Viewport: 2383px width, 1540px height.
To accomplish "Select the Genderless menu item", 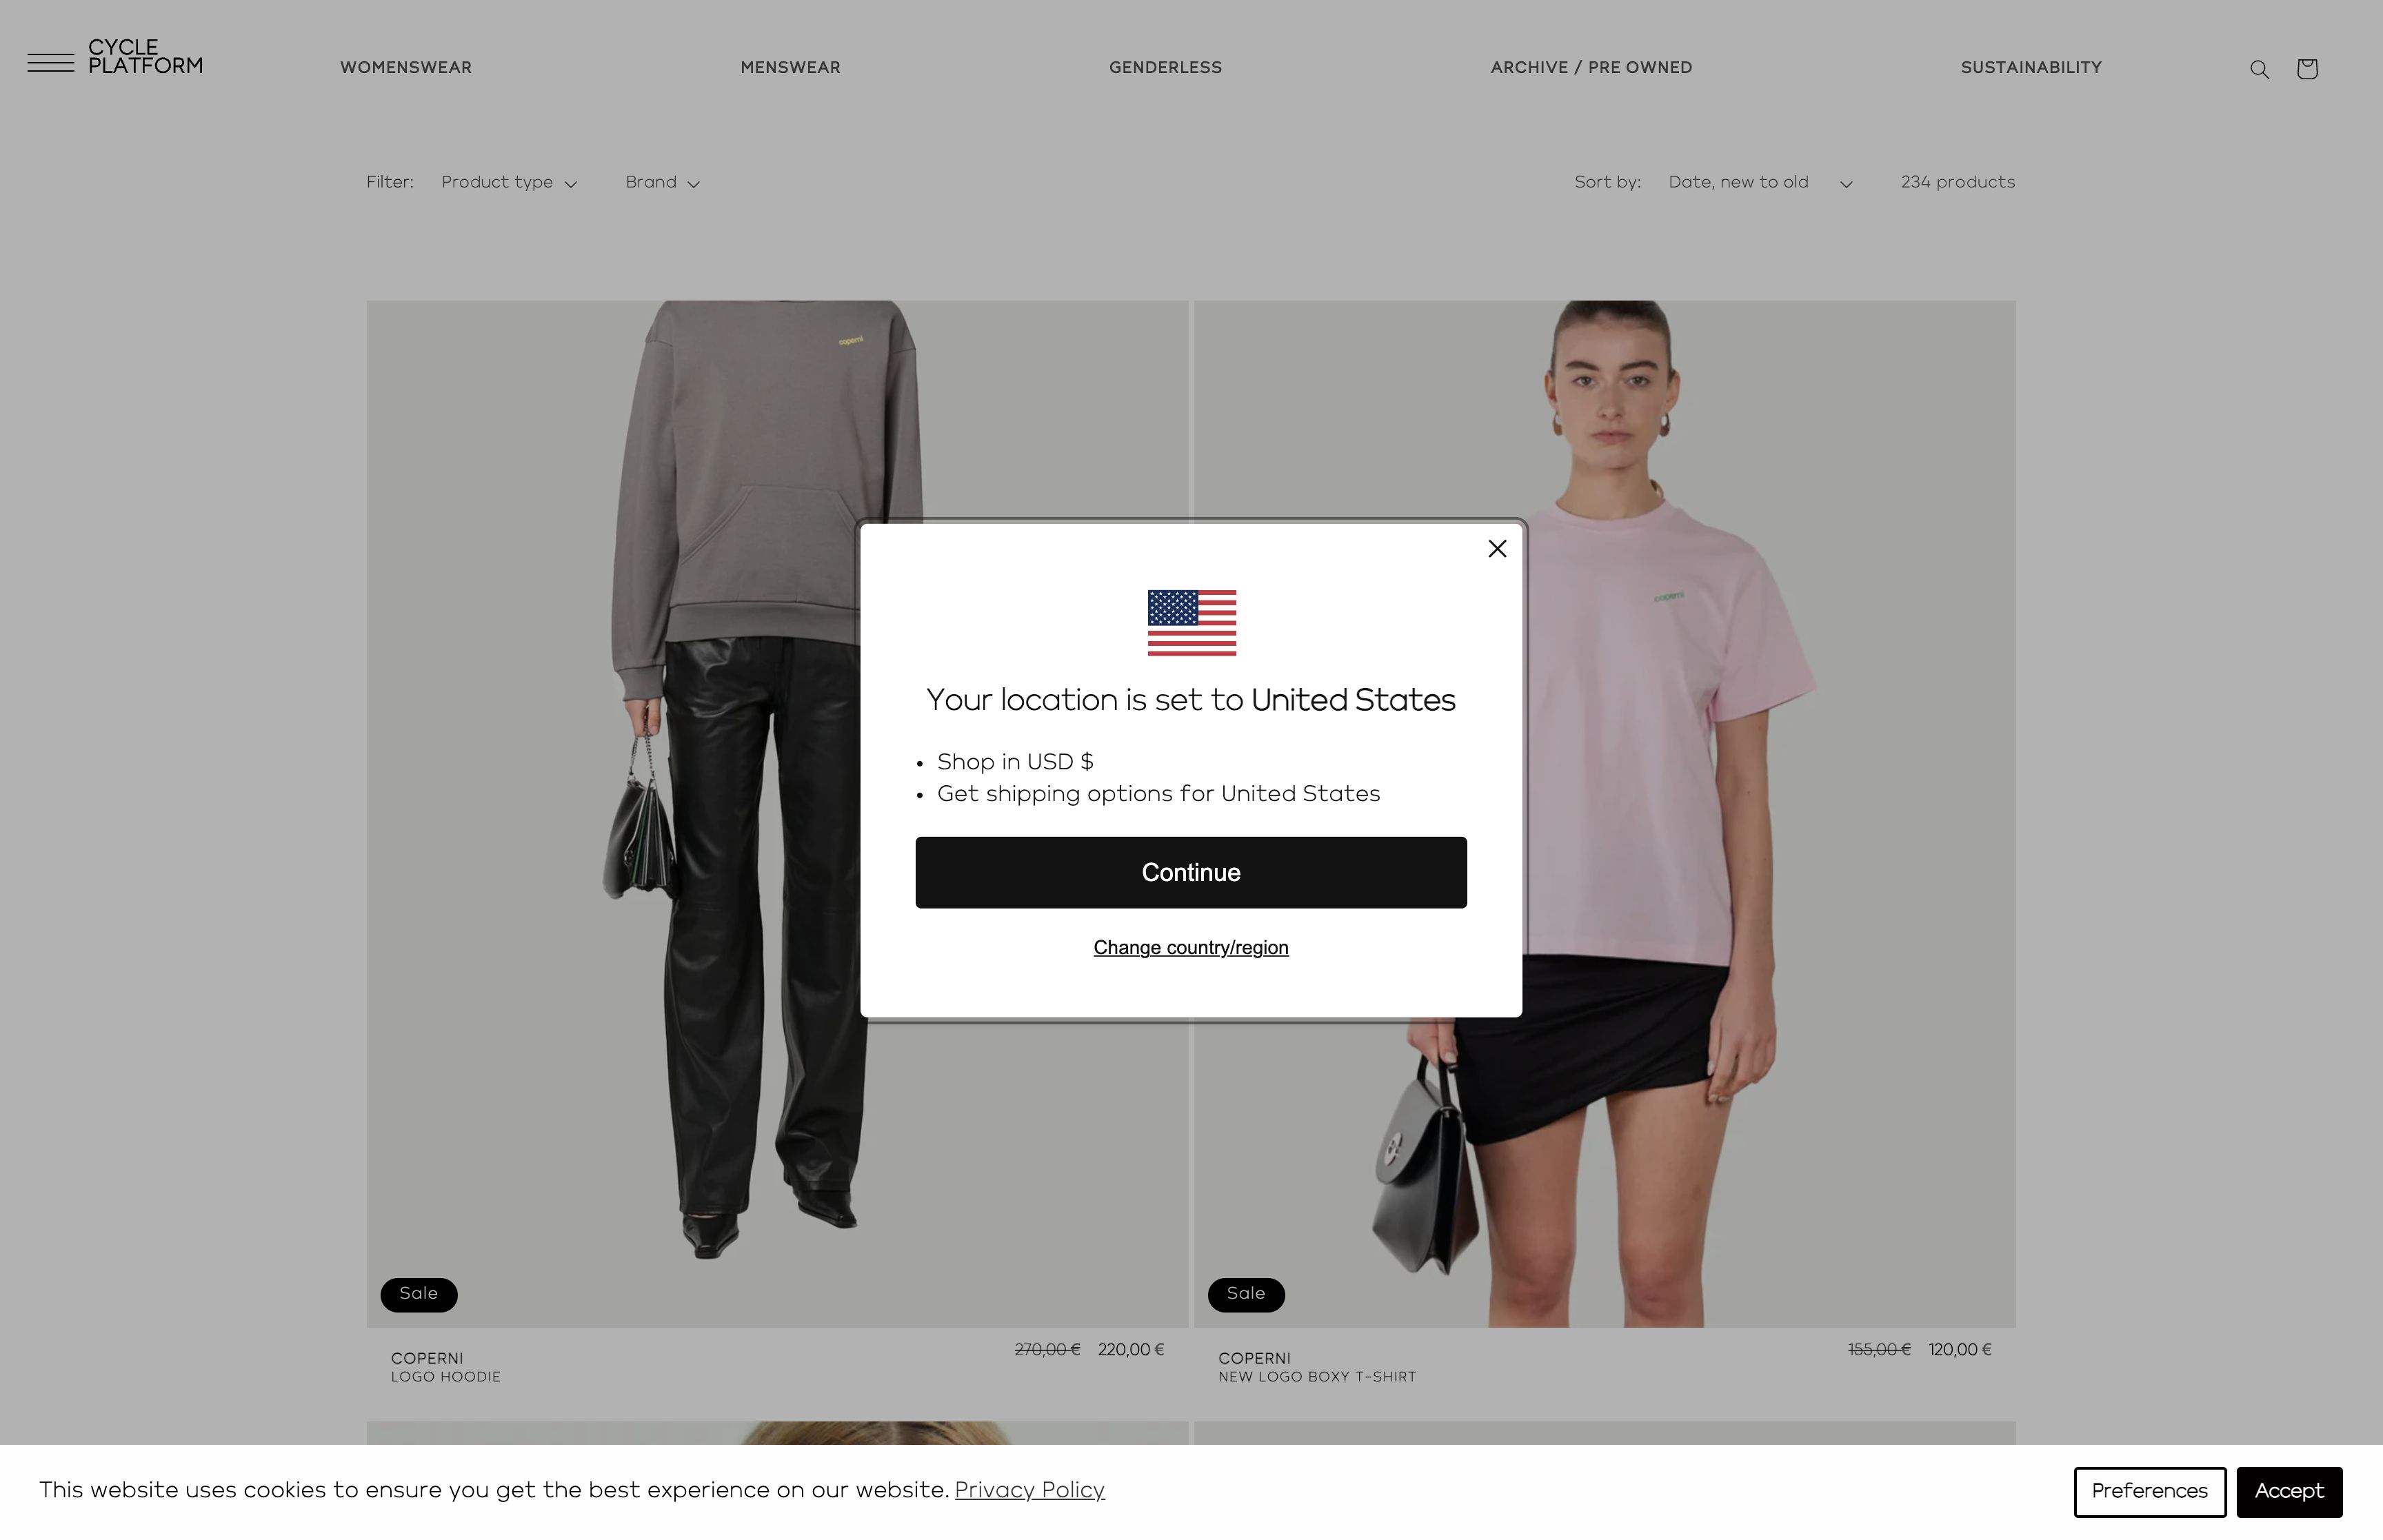I will (1165, 68).
